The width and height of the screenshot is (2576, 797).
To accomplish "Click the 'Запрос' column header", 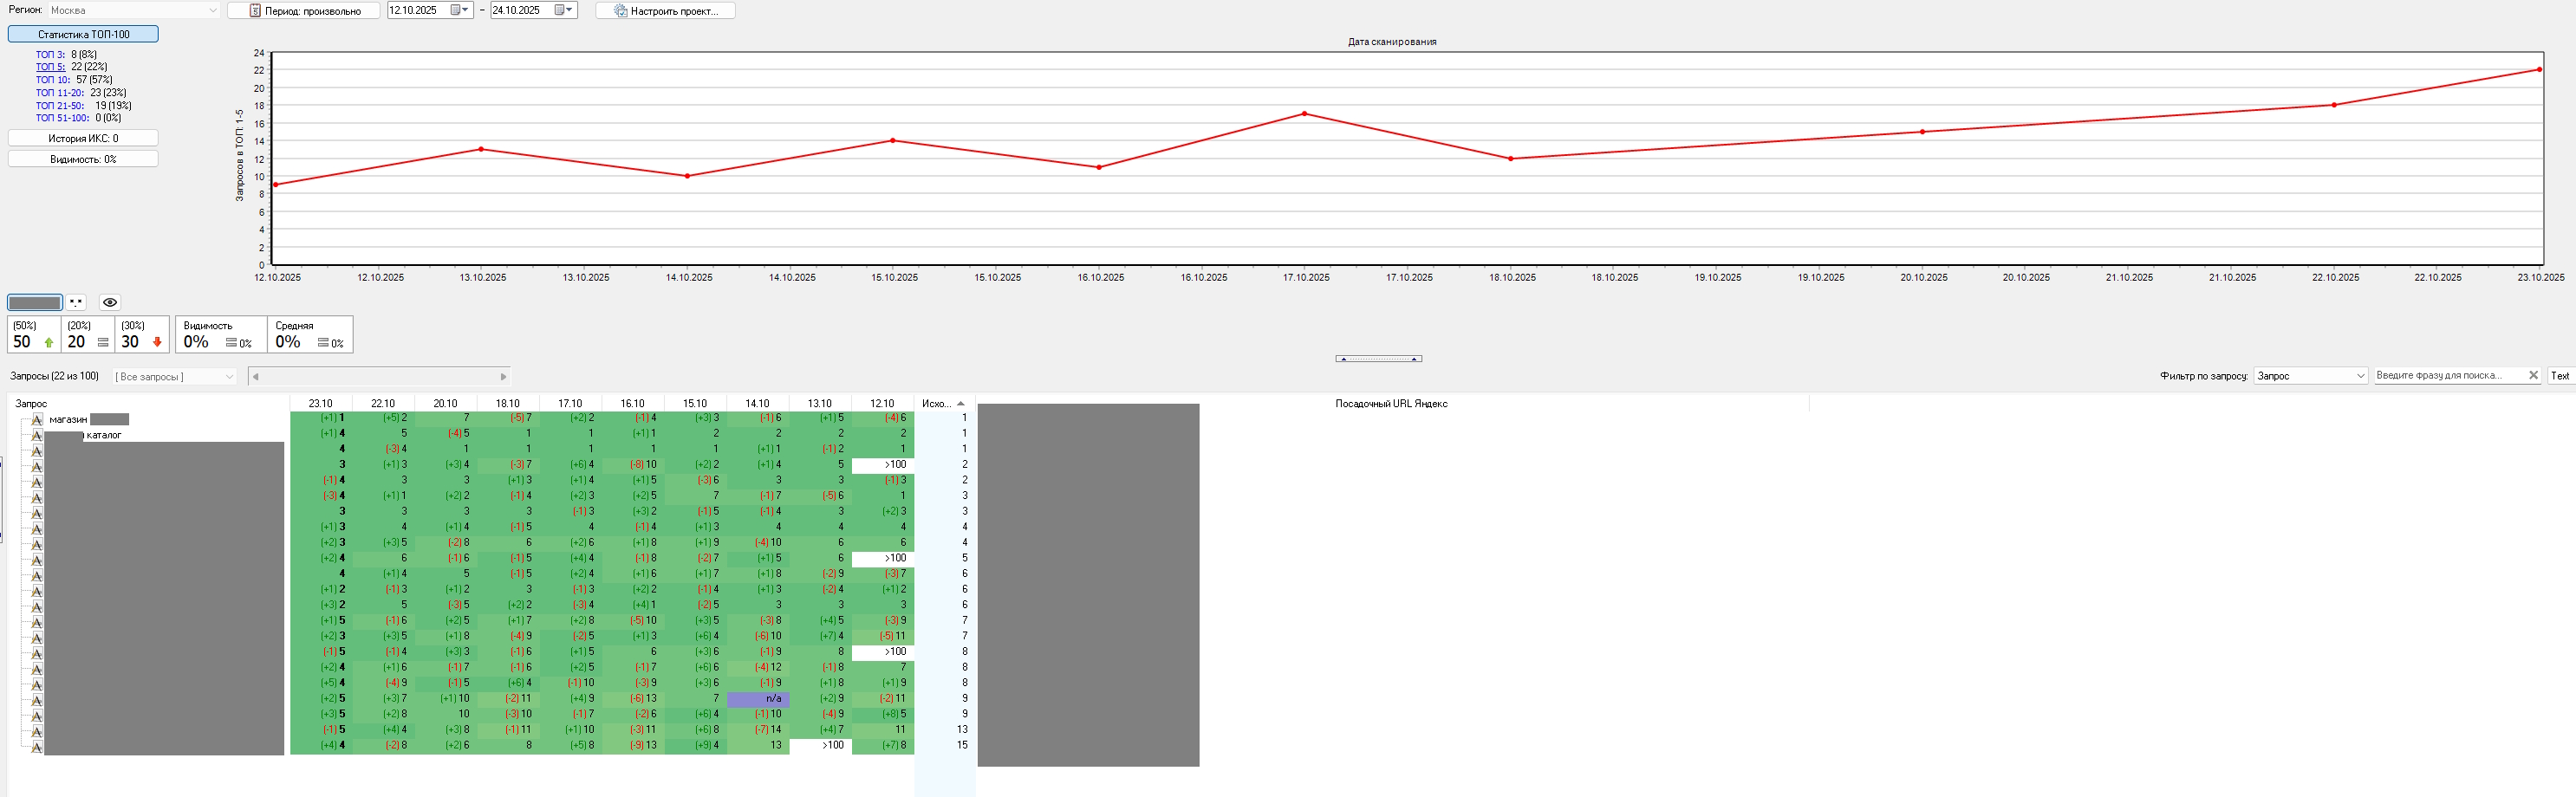I will 150,404.
